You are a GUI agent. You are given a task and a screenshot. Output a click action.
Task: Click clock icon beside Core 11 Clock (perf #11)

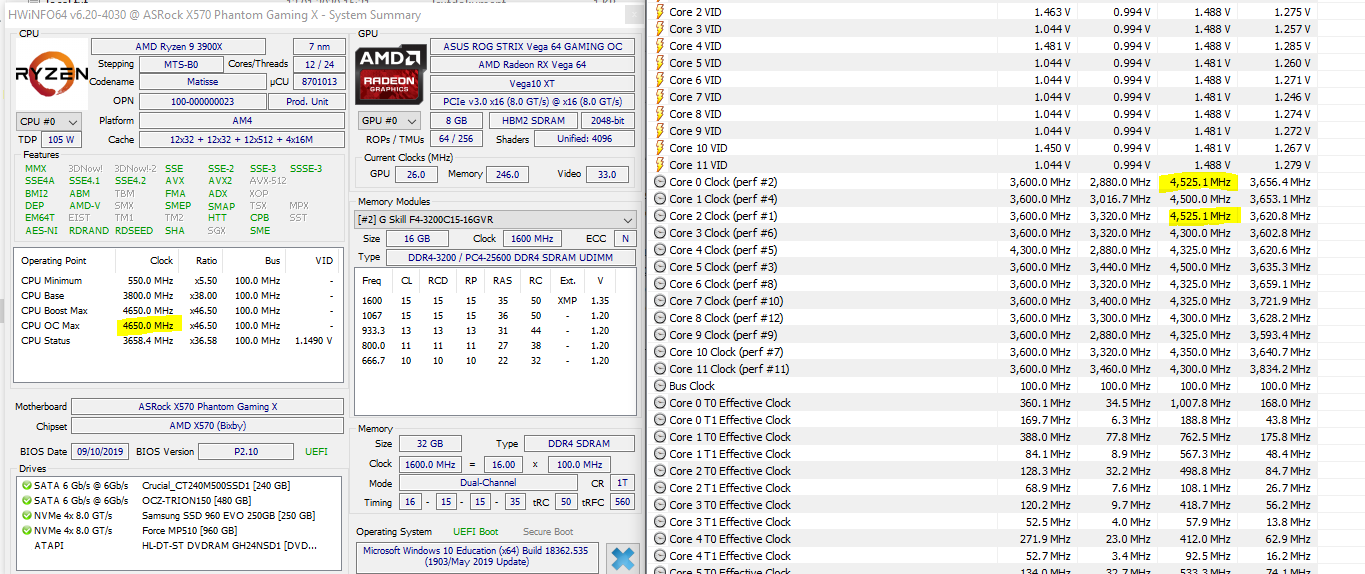659,369
